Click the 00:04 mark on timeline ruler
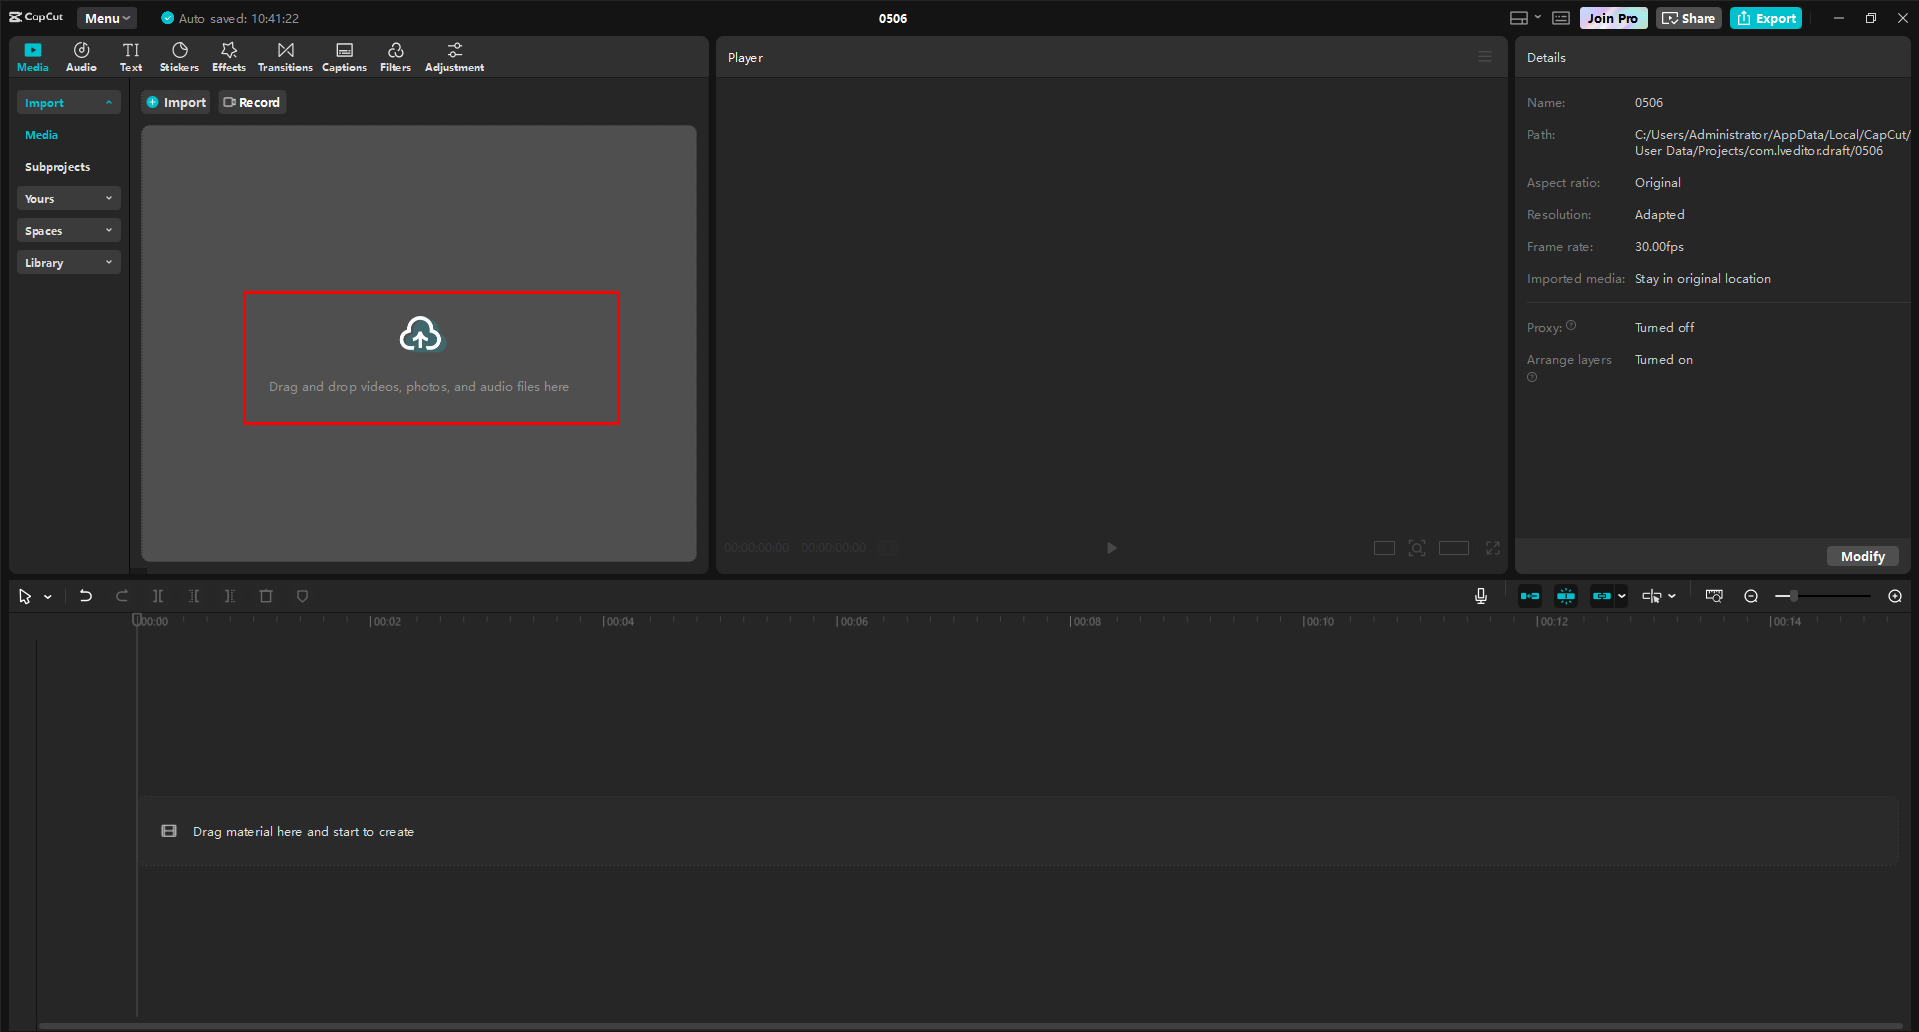This screenshot has height=1032, width=1919. click(619, 622)
